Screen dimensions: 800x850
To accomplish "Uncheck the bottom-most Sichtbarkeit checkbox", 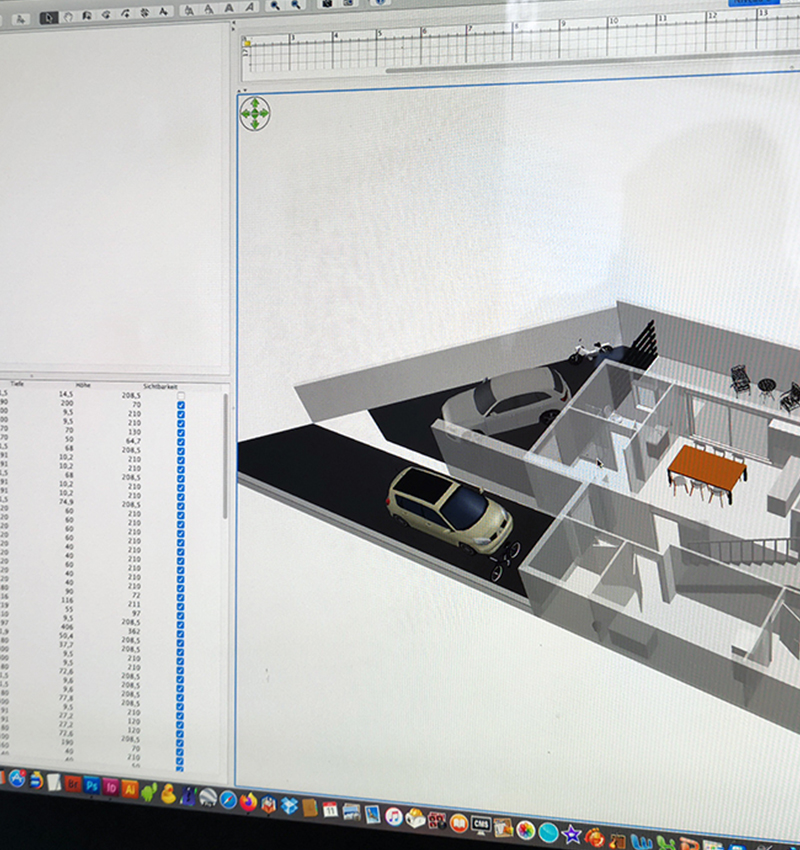I will pyautogui.click(x=179, y=768).
